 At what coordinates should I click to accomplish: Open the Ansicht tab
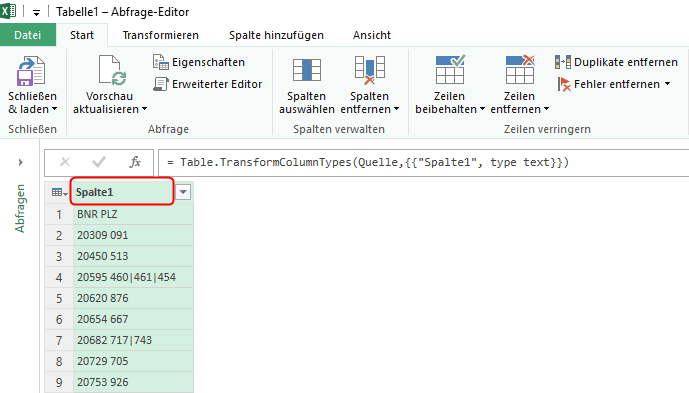point(372,35)
